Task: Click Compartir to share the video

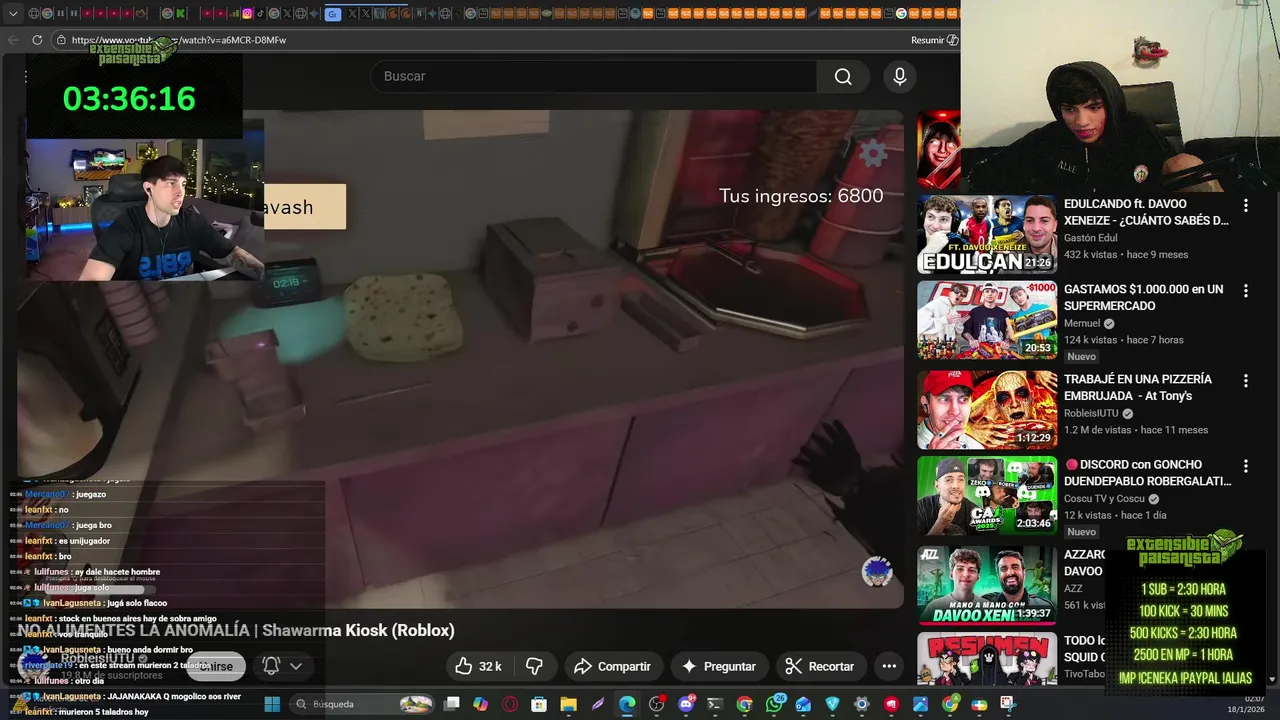Action: pyautogui.click(x=612, y=666)
